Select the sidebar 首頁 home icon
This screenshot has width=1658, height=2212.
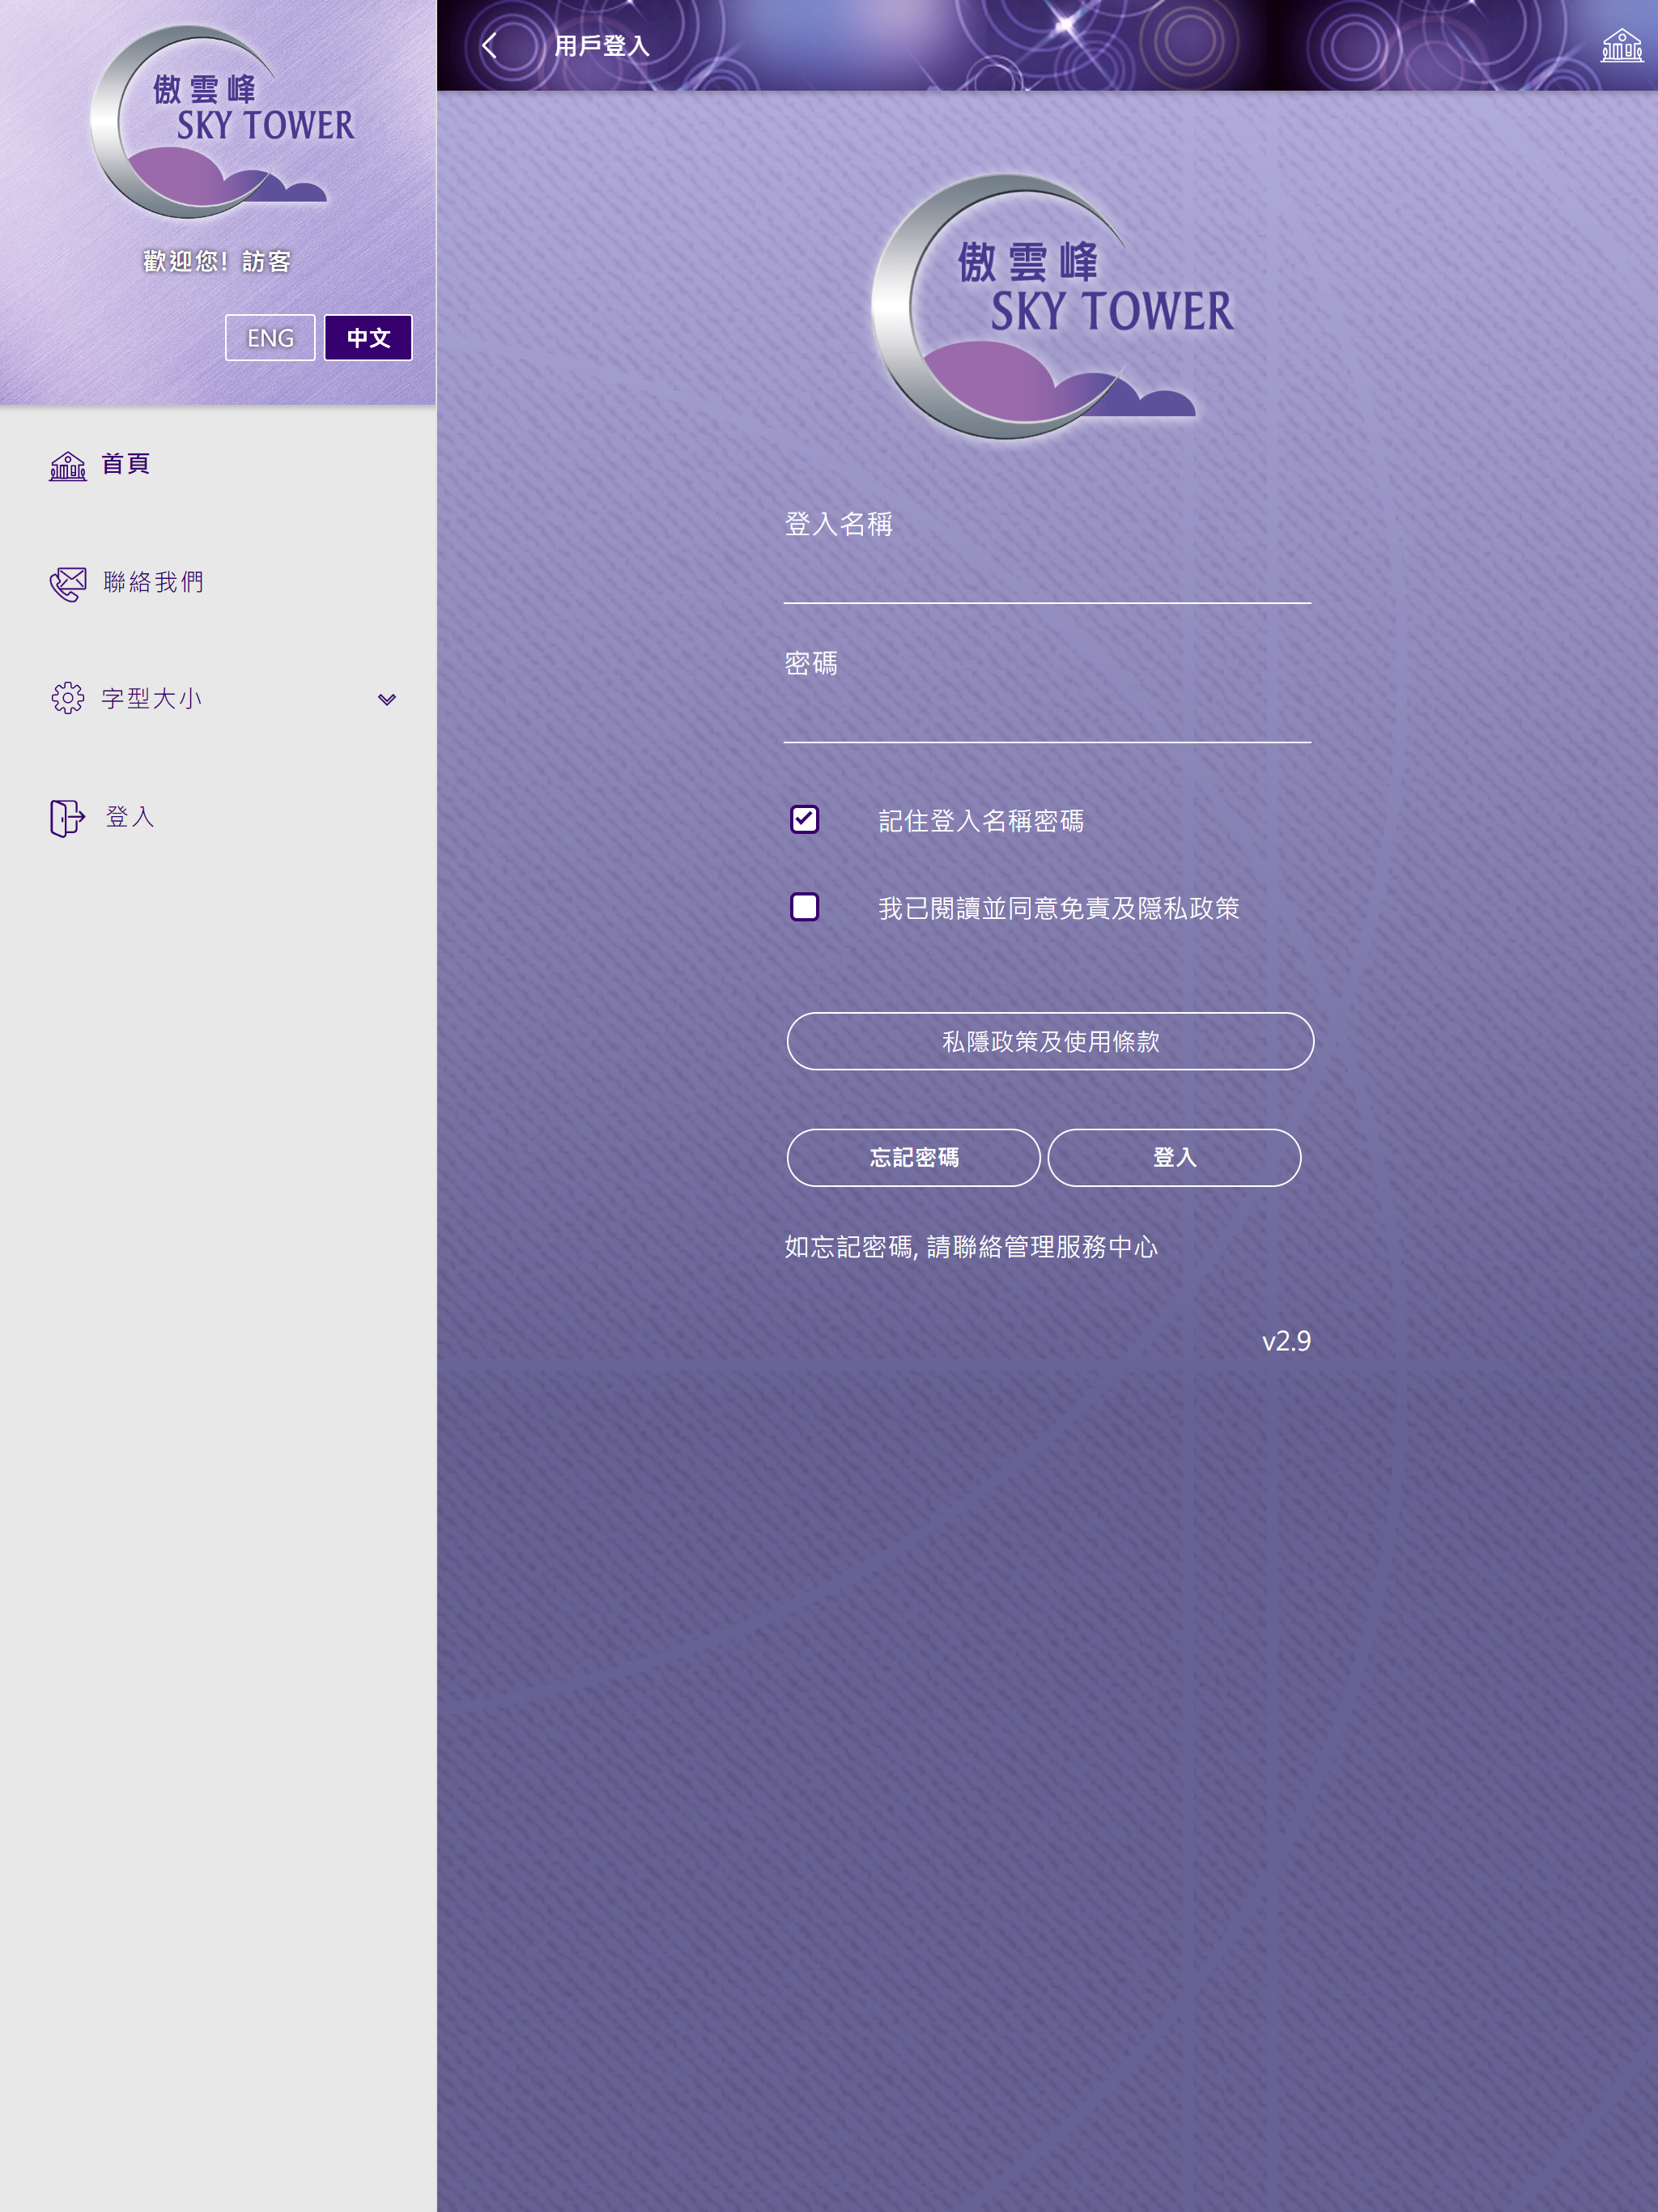click(68, 465)
